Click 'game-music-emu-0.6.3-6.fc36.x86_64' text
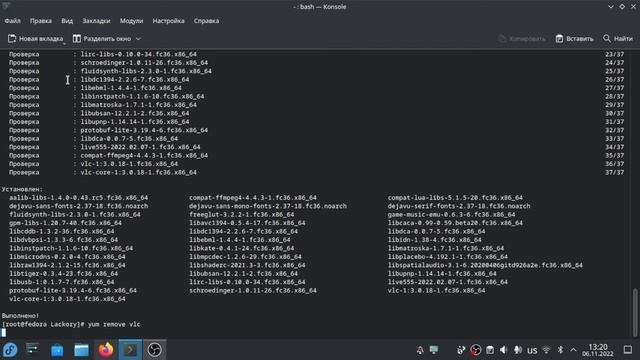 pyautogui.click(x=451, y=215)
